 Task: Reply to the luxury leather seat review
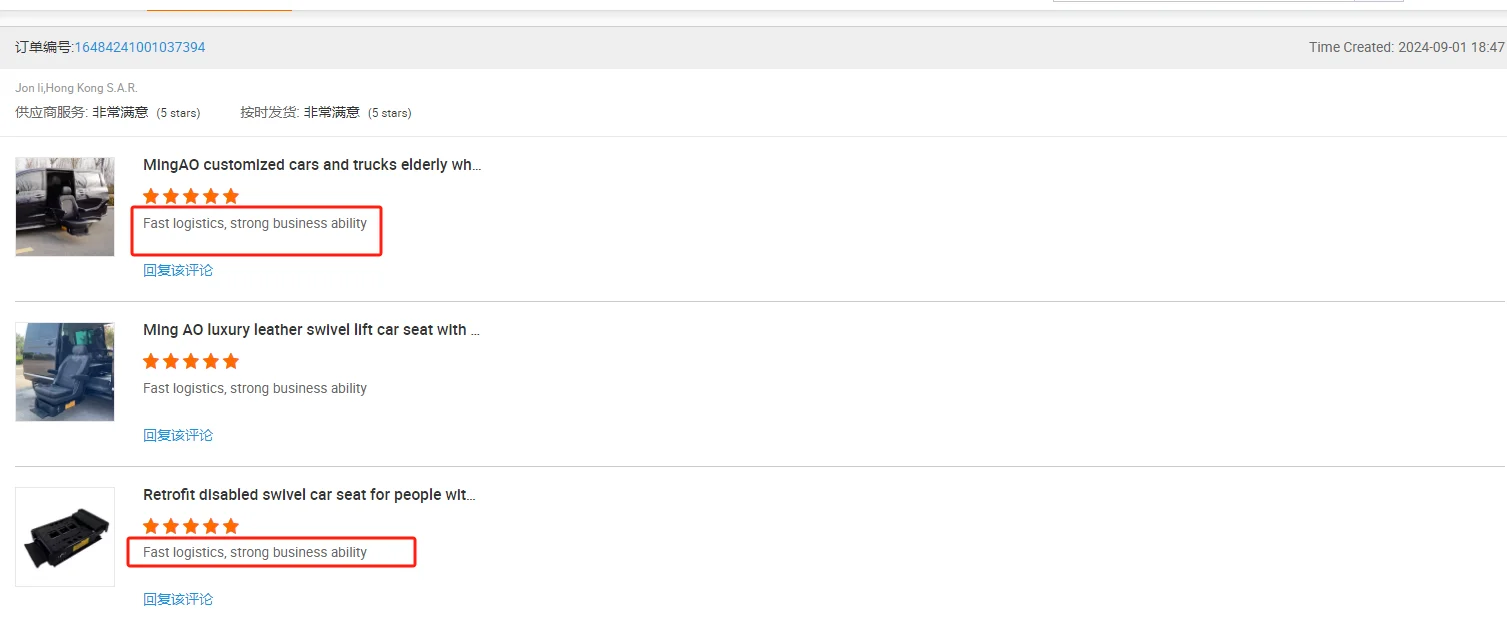178,435
